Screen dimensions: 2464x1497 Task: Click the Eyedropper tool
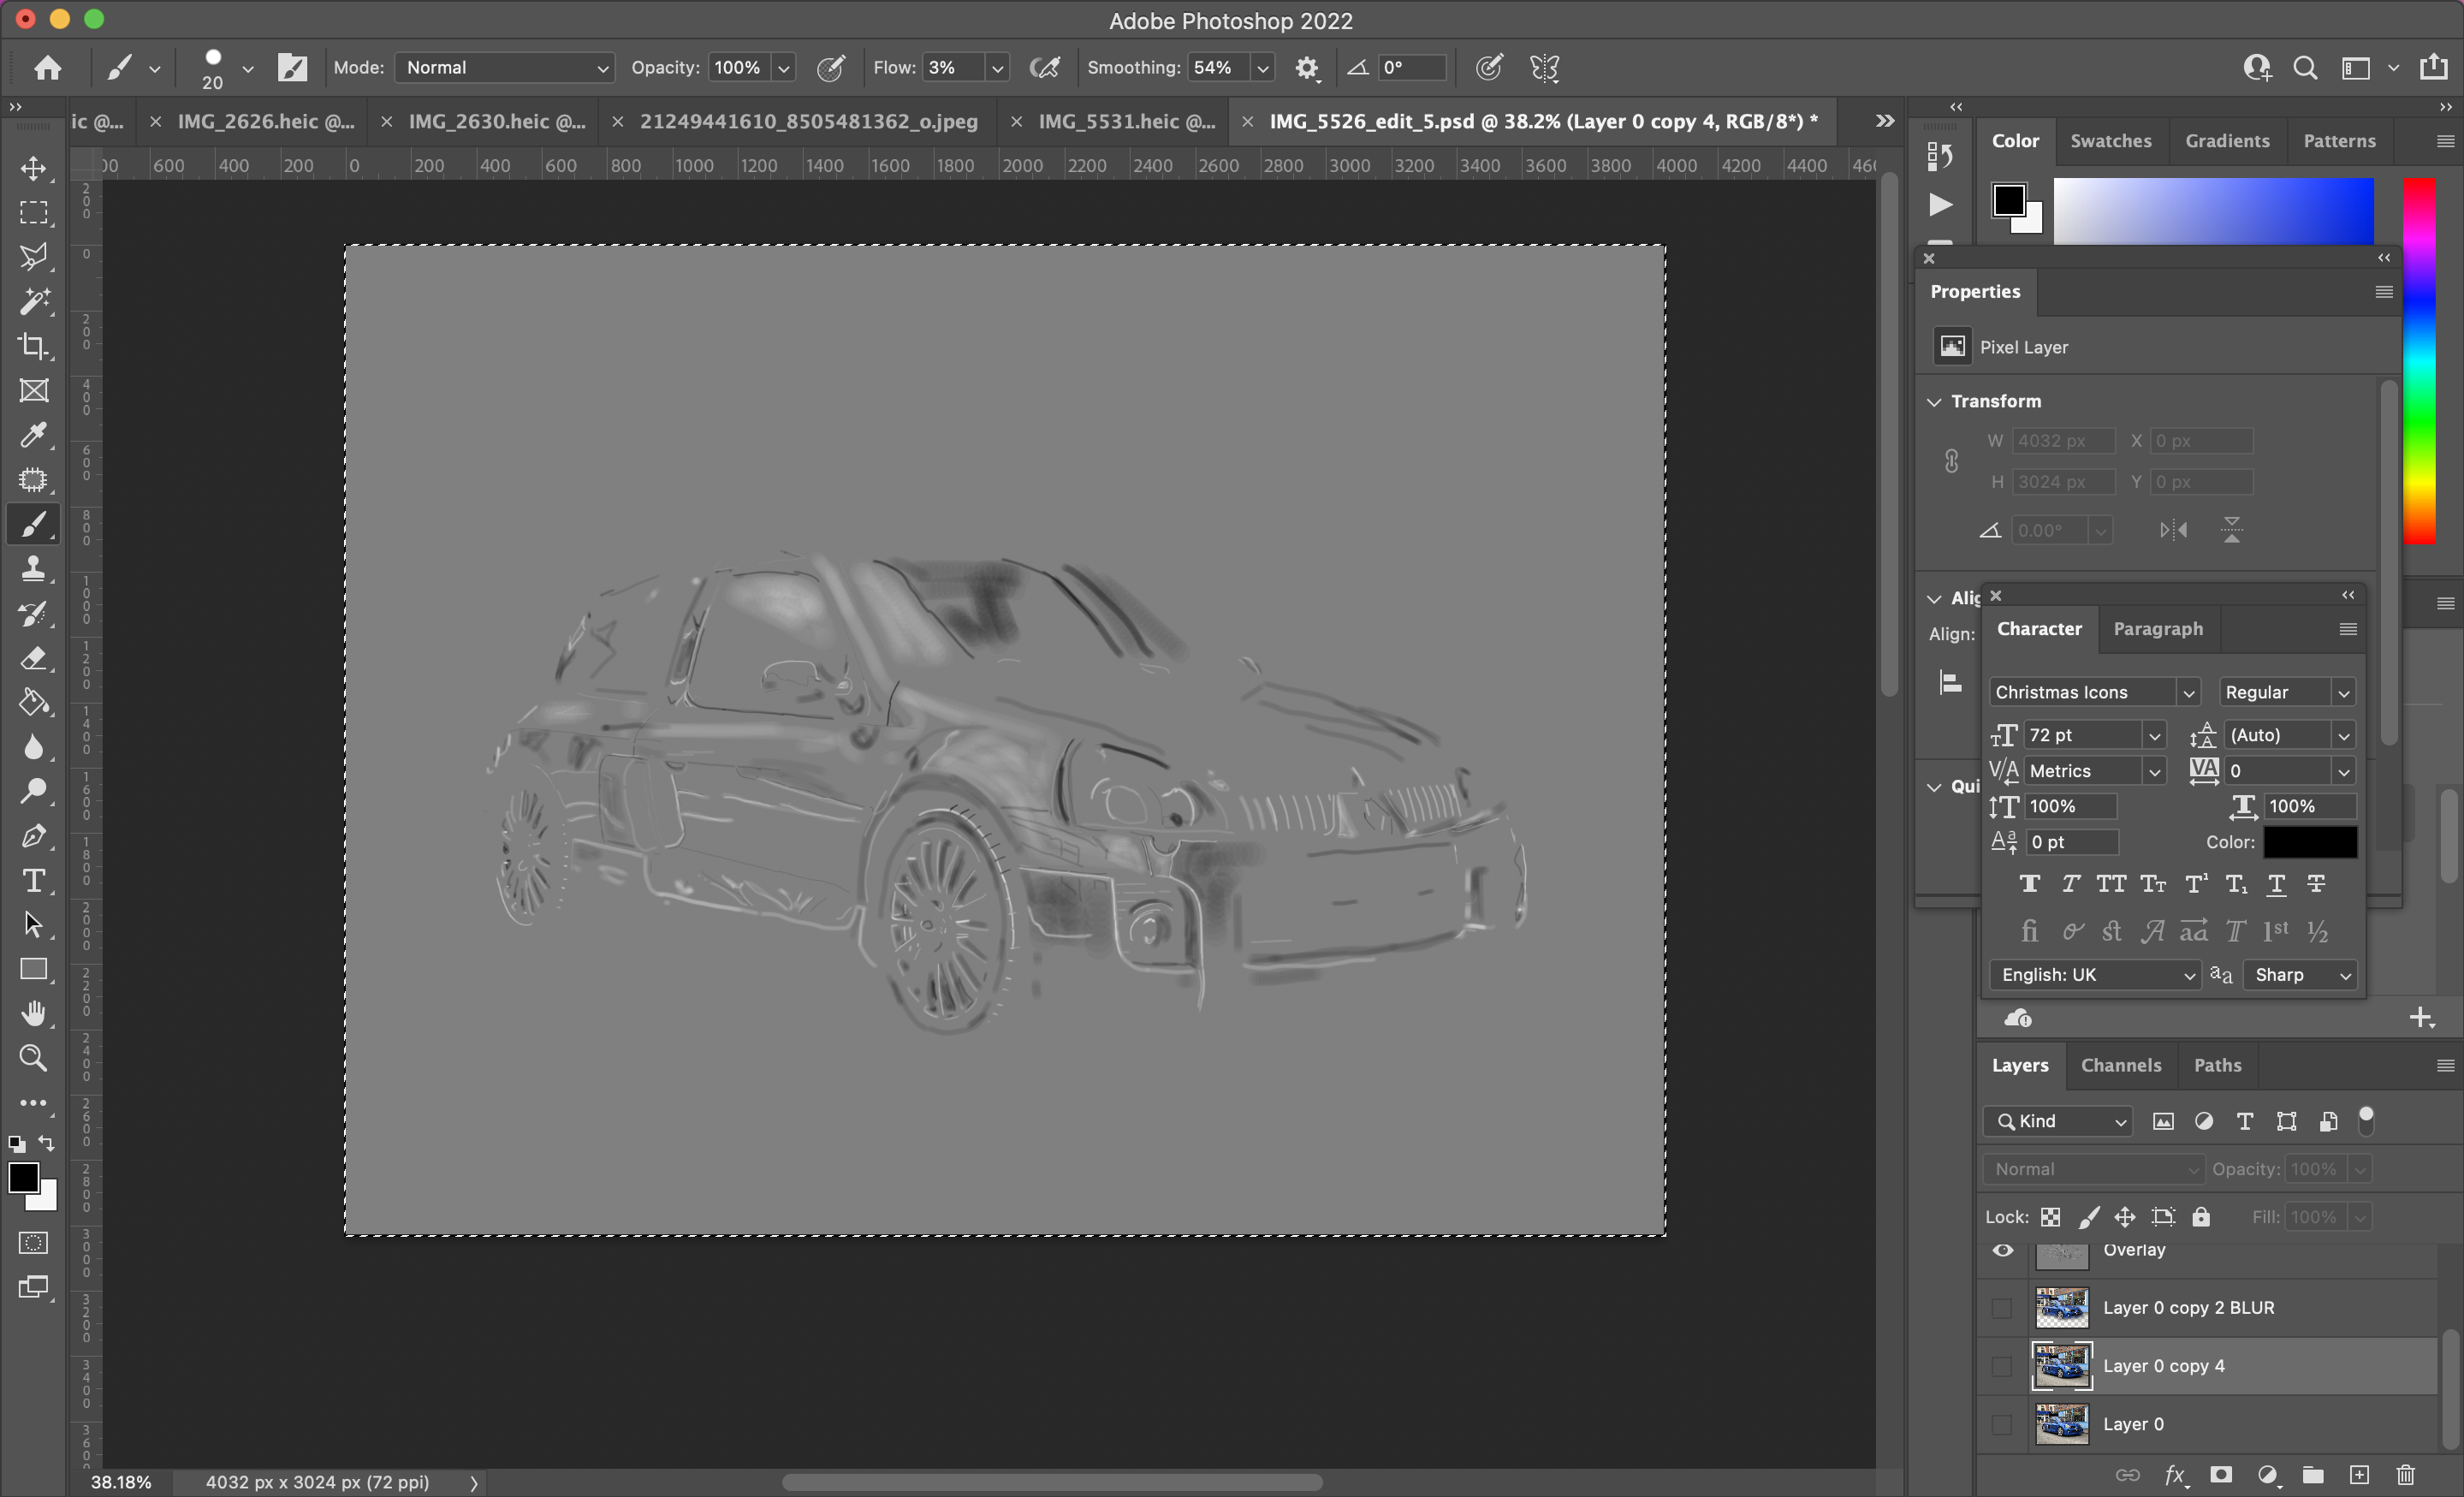pos(34,435)
